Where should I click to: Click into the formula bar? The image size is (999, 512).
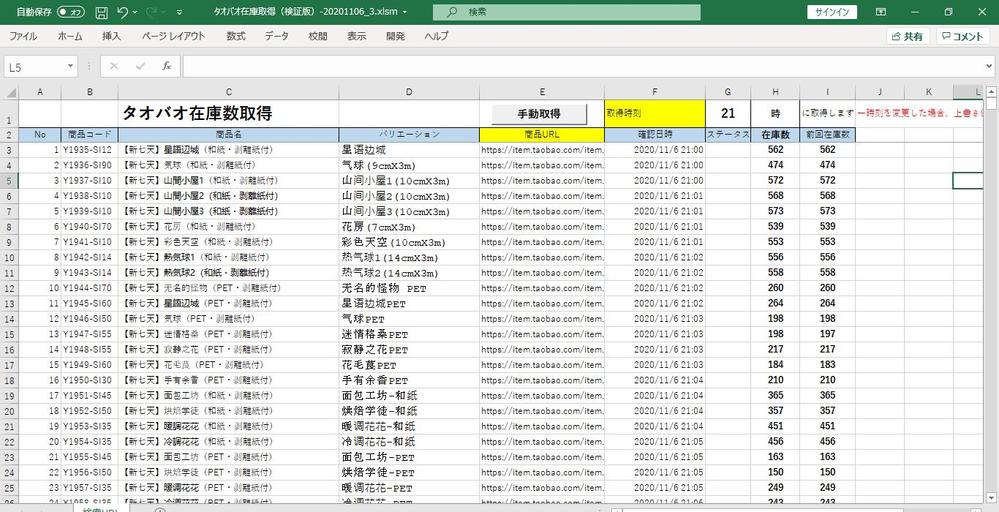[582, 66]
